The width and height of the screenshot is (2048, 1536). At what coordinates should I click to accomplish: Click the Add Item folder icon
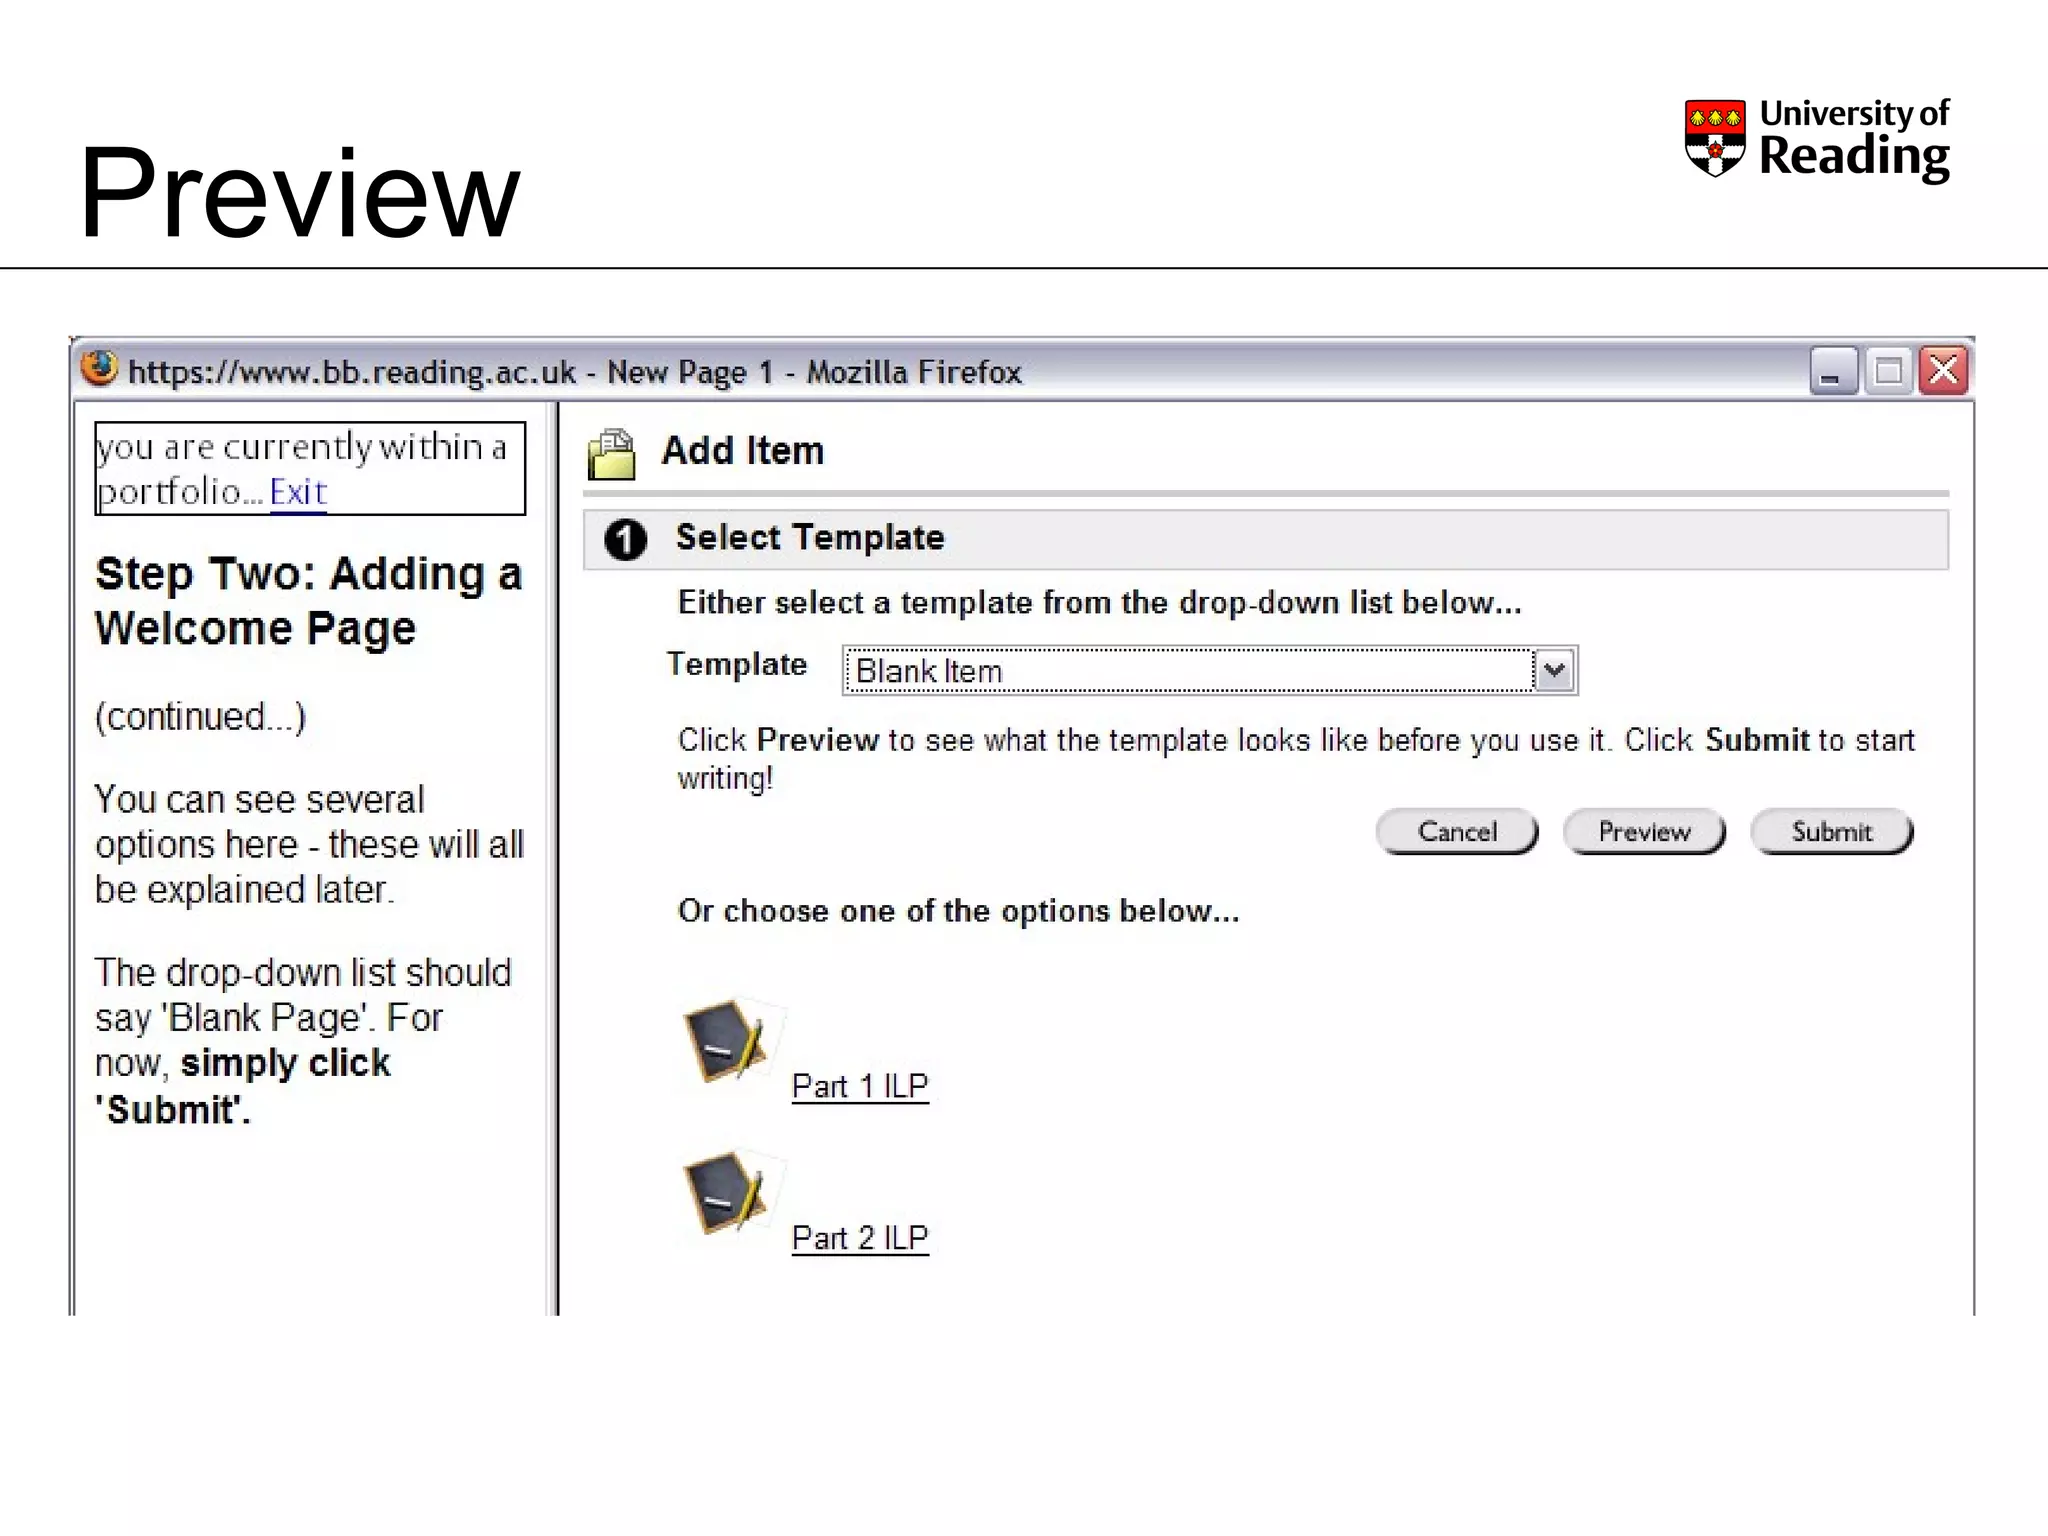coord(612,454)
